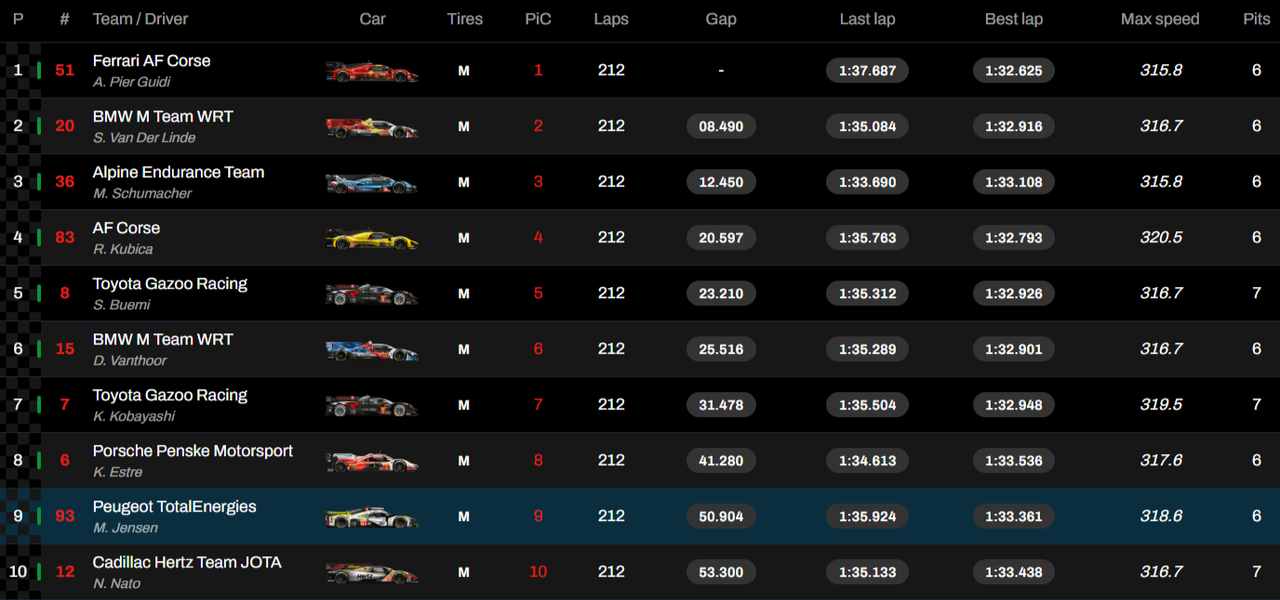Screen dimensions: 1280x600
Task: Click the 1:34.613 last lap badge for Porsche
Action: 867,461
